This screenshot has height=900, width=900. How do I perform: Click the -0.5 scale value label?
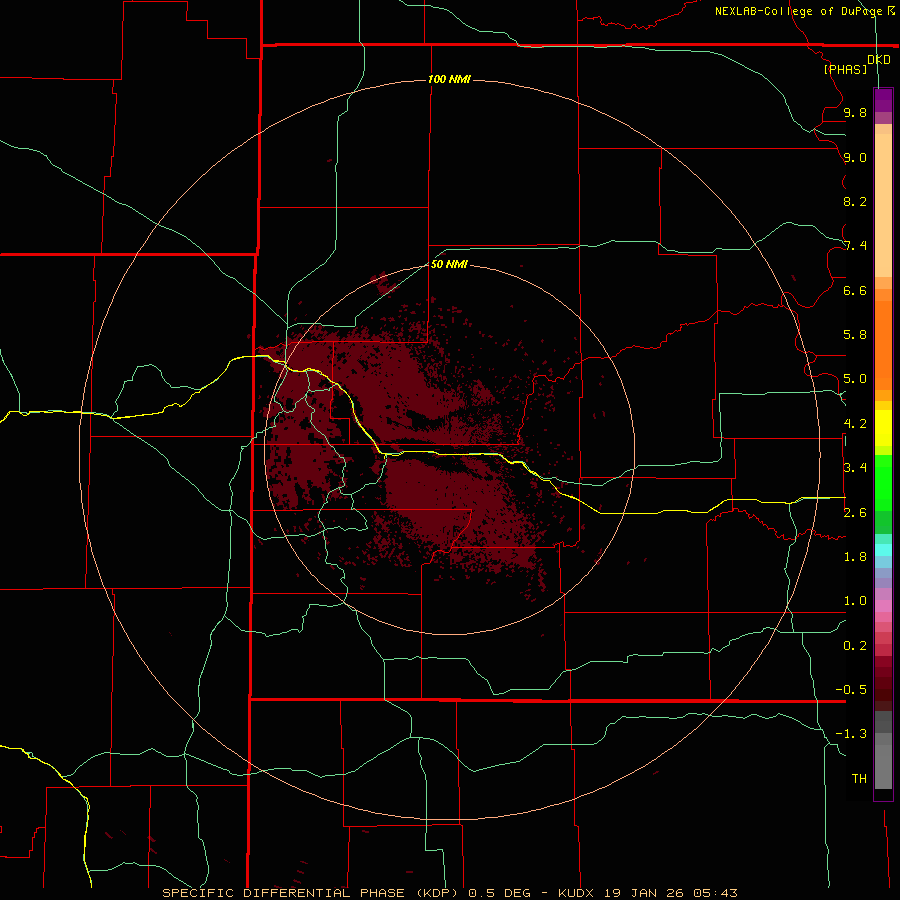click(851, 690)
